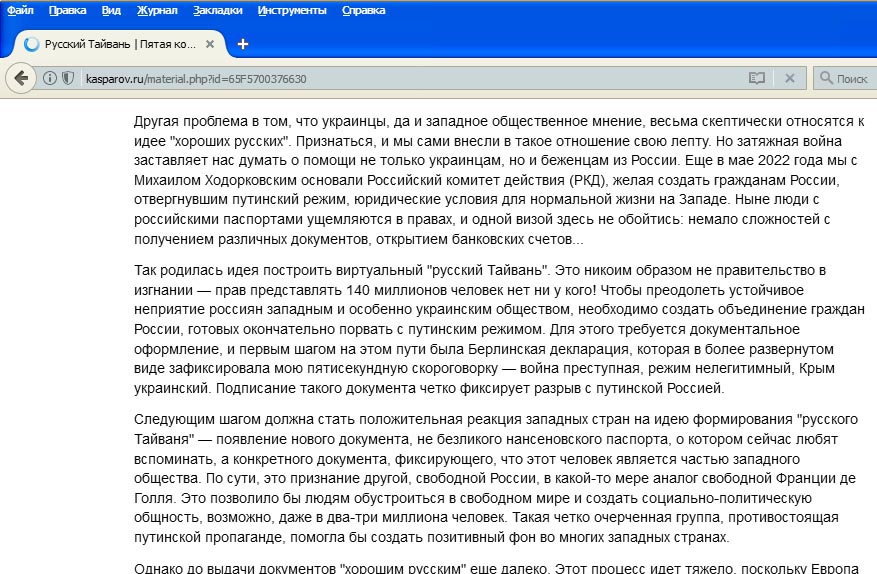Open the Инструменты menu
Screen dimensions: 877x574
click(x=292, y=10)
